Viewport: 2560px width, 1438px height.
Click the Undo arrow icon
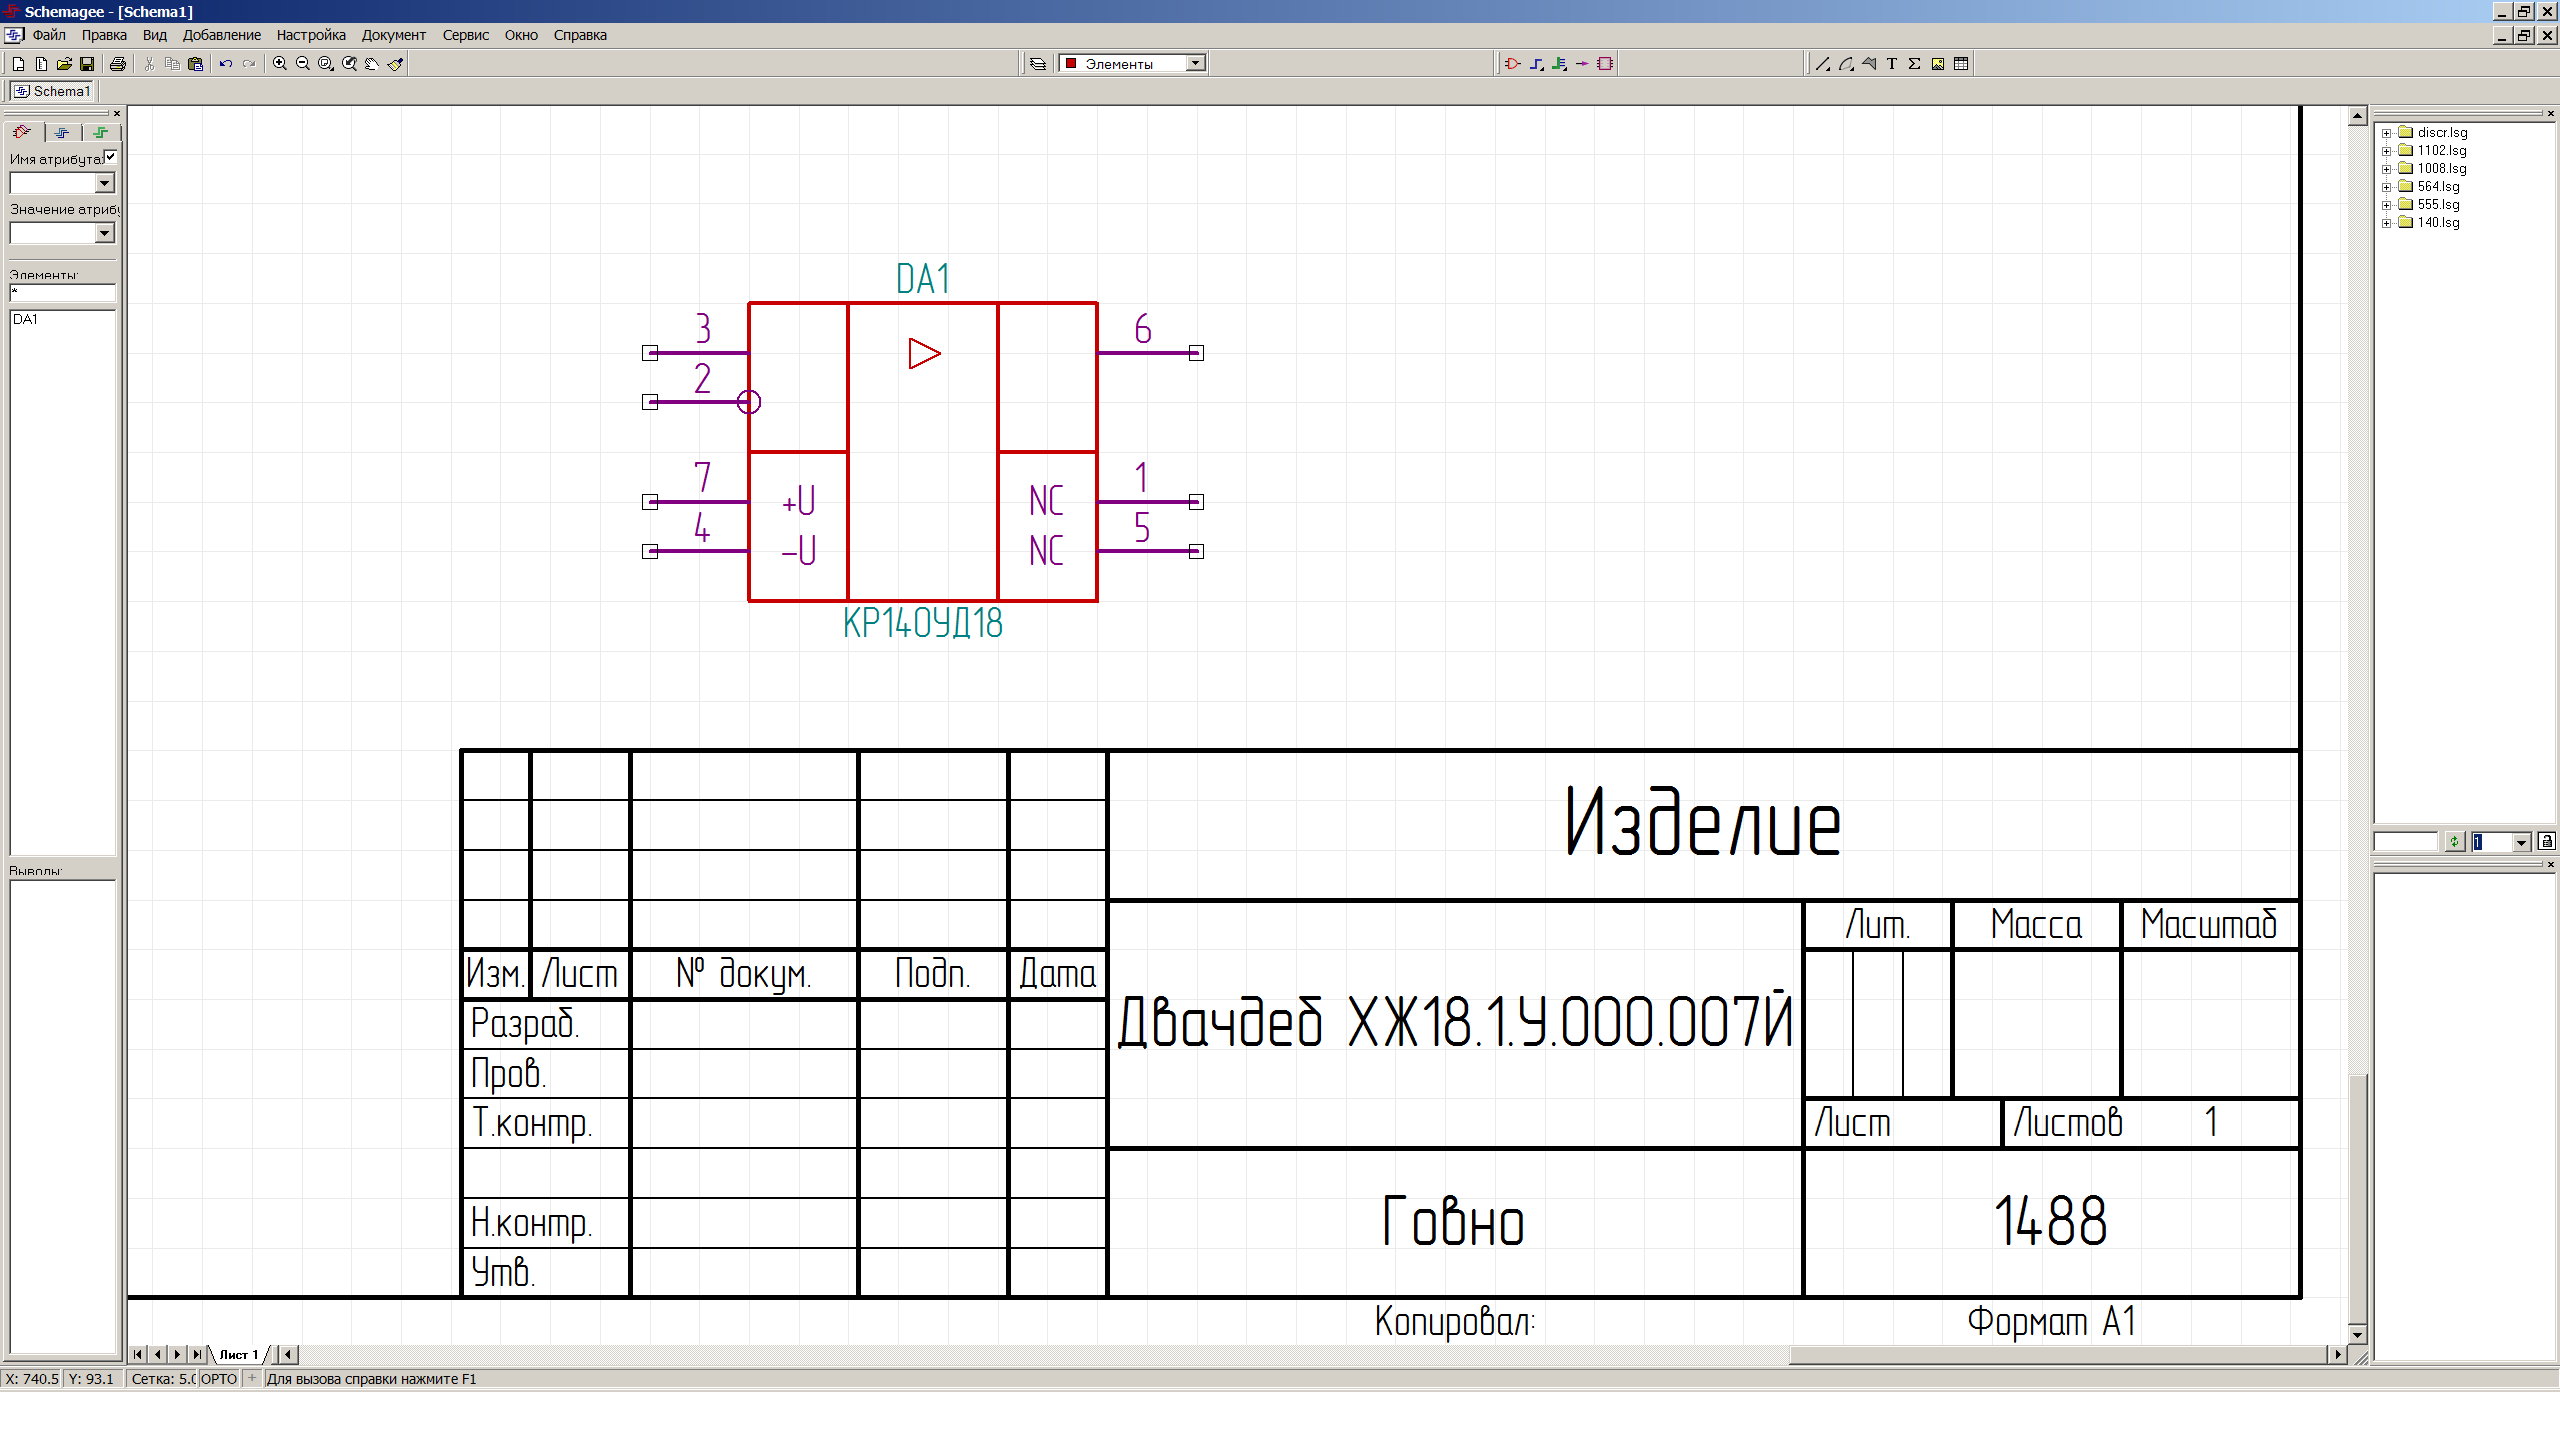tap(226, 64)
